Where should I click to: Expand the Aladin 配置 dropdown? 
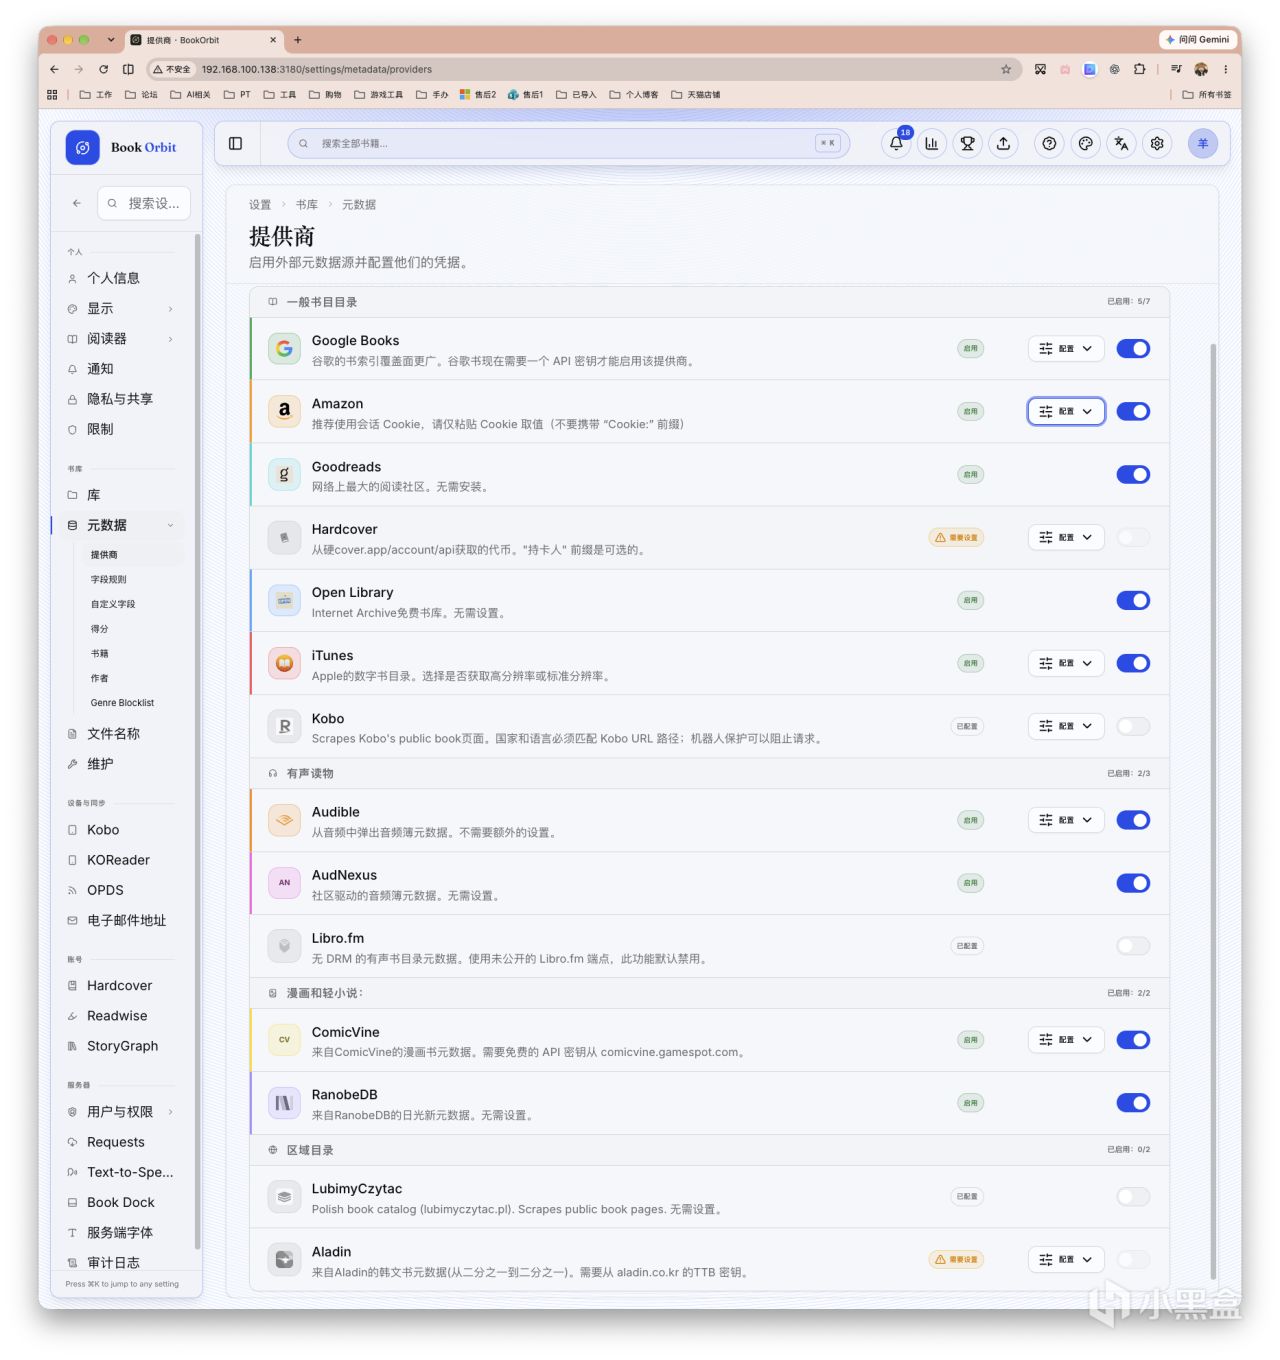tap(1066, 1260)
